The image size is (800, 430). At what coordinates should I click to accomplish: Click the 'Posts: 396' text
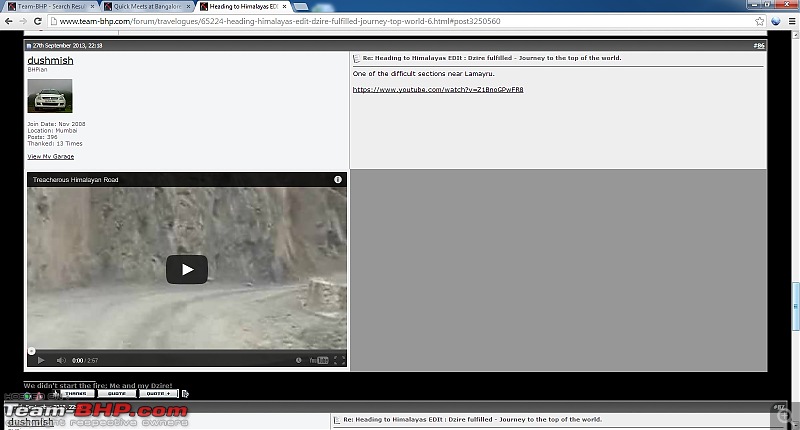tap(42, 137)
